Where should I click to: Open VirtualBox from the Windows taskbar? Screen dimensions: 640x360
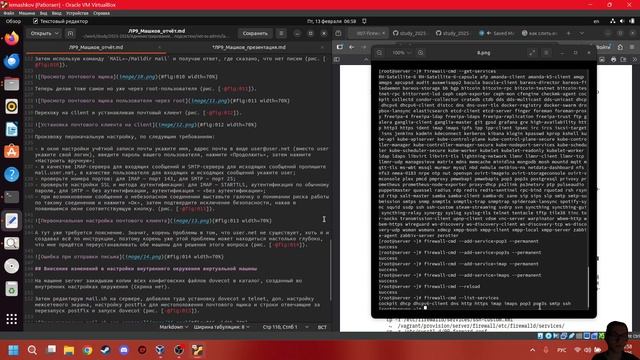click(160, 350)
